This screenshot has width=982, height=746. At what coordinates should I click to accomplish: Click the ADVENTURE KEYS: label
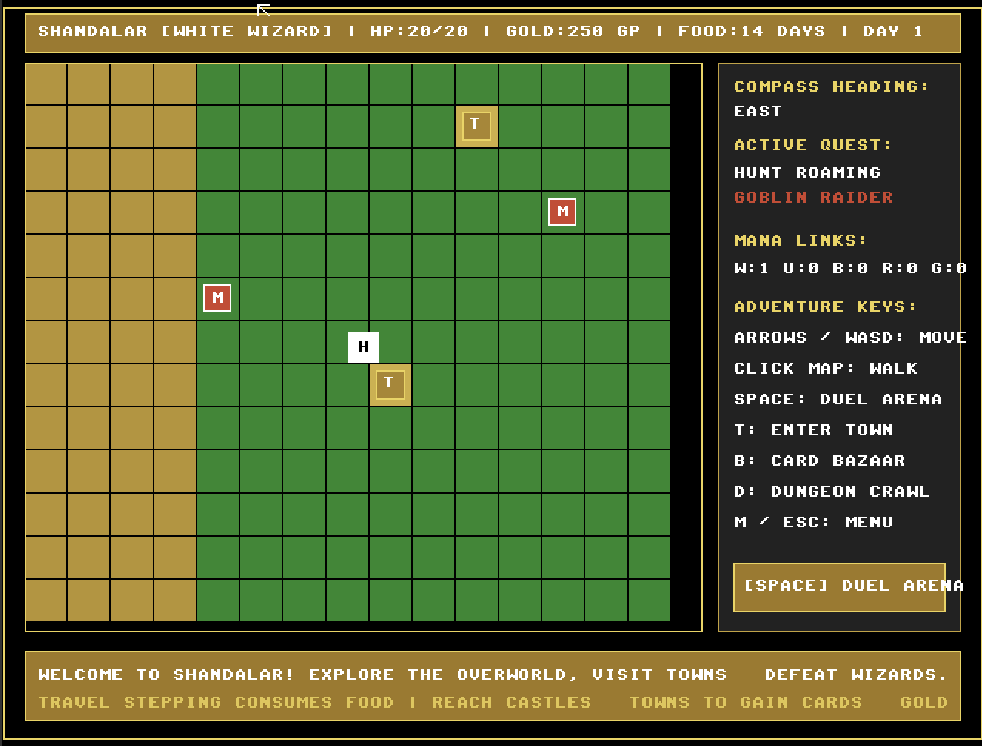[x=825, y=307]
